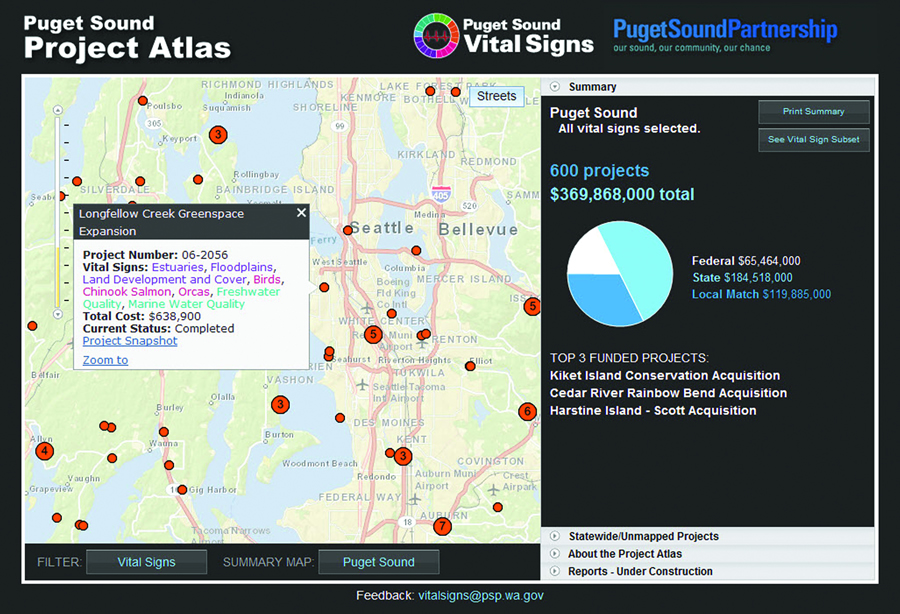Viewport: 900px width, 614px height.
Task: Click the Puget Sound Project Atlas title
Action: pos(127,38)
